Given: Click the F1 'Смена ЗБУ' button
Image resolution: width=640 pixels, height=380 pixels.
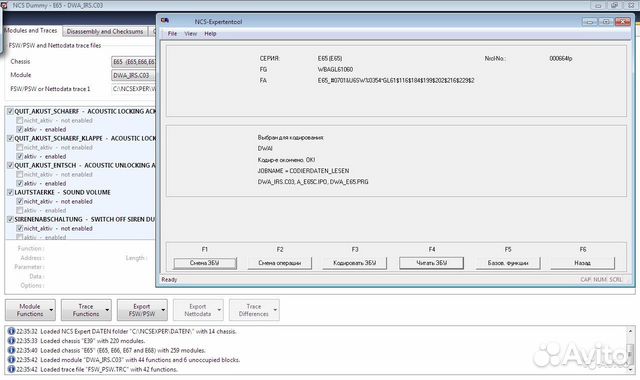Looking at the screenshot, I should [x=204, y=263].
